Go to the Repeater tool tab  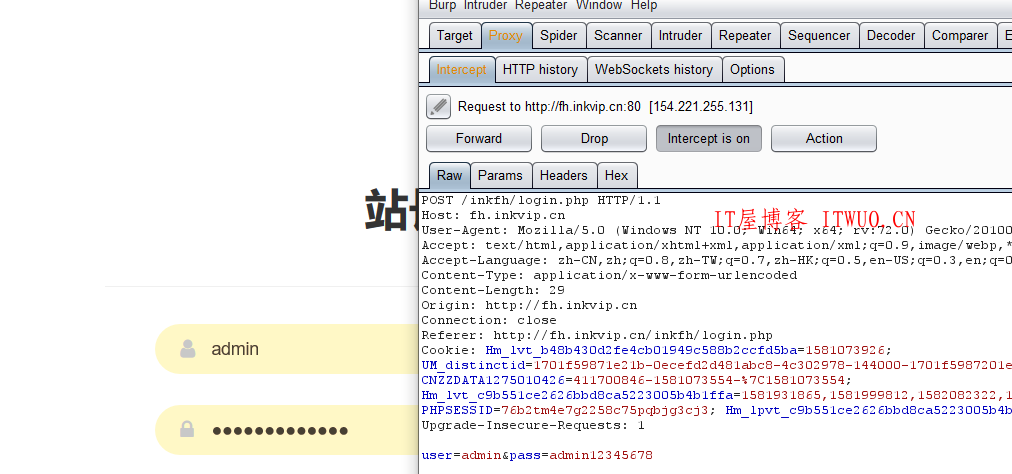745,36
